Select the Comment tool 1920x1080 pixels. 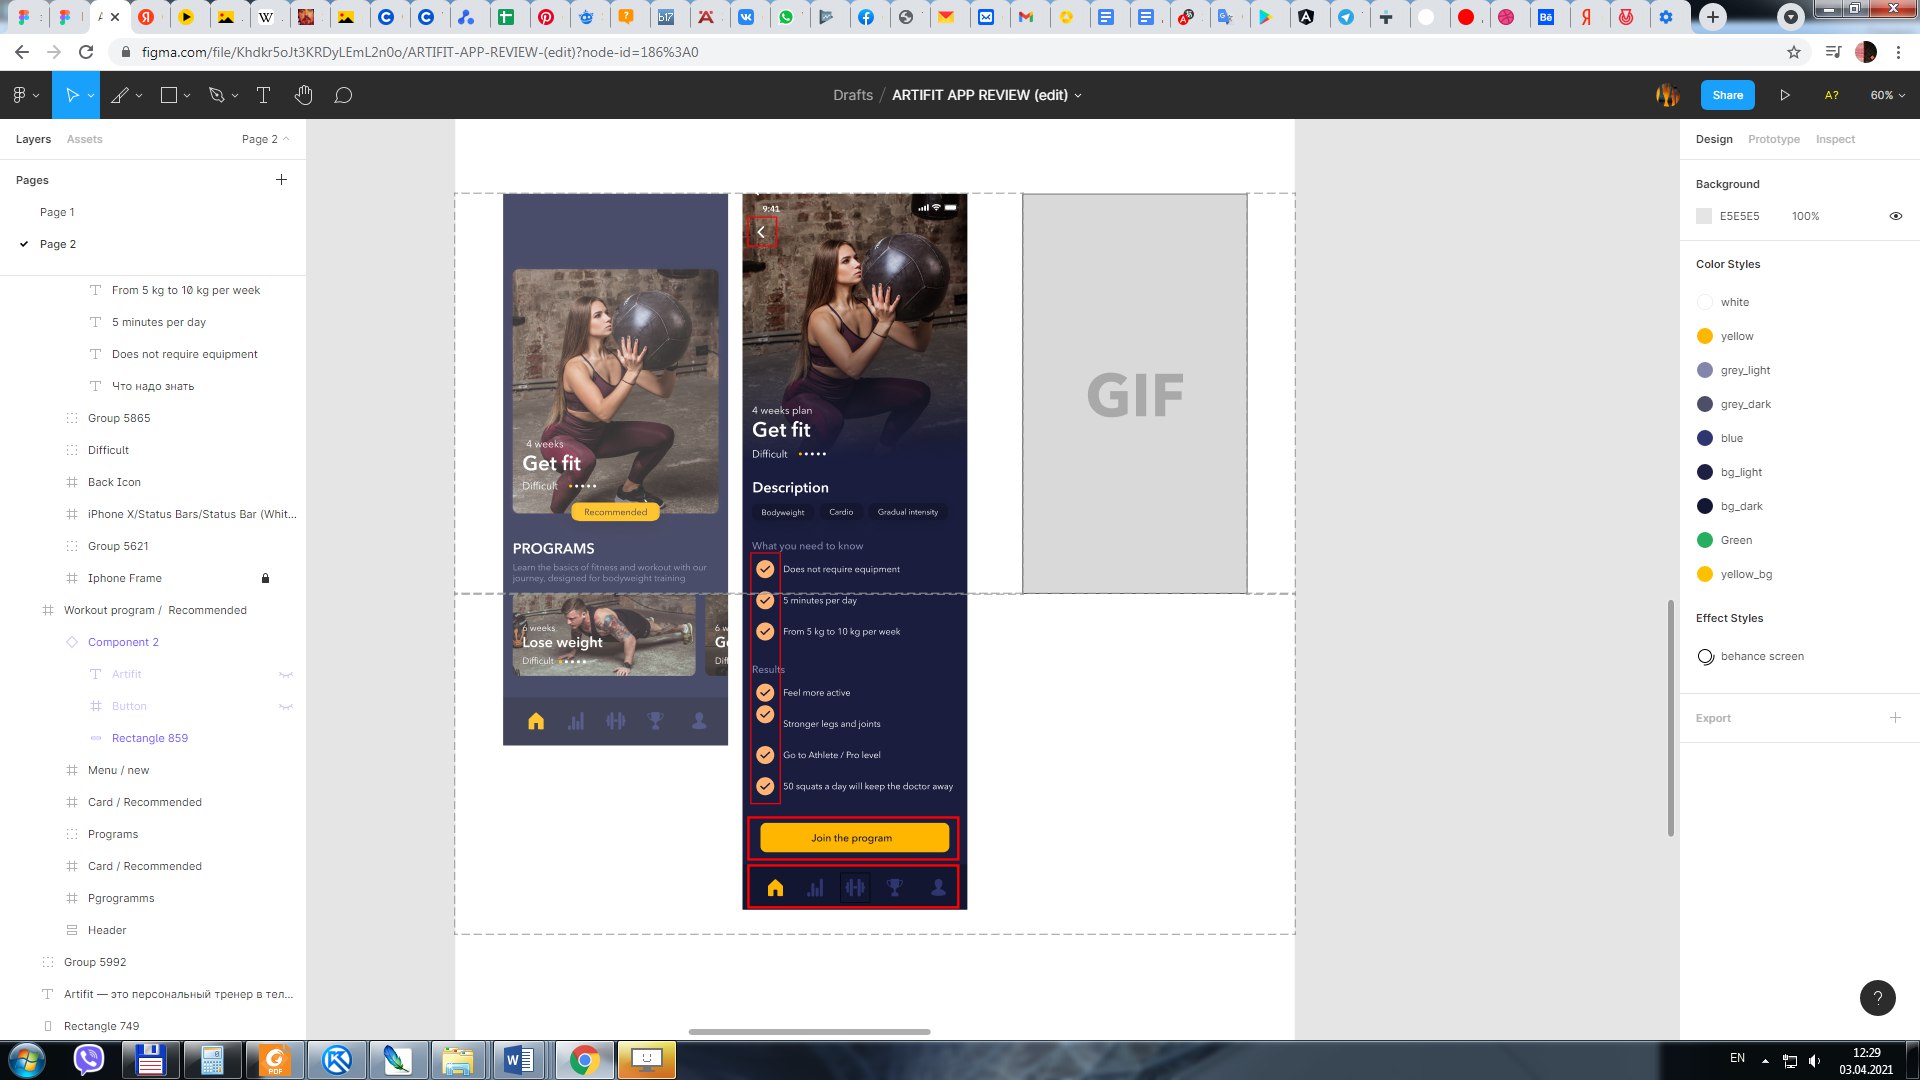(x=343, y=95)
